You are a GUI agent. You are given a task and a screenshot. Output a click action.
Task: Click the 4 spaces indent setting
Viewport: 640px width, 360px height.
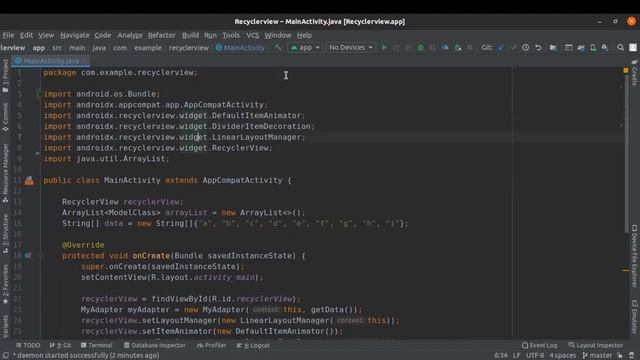pyautogui.click(x=562, y=356)
